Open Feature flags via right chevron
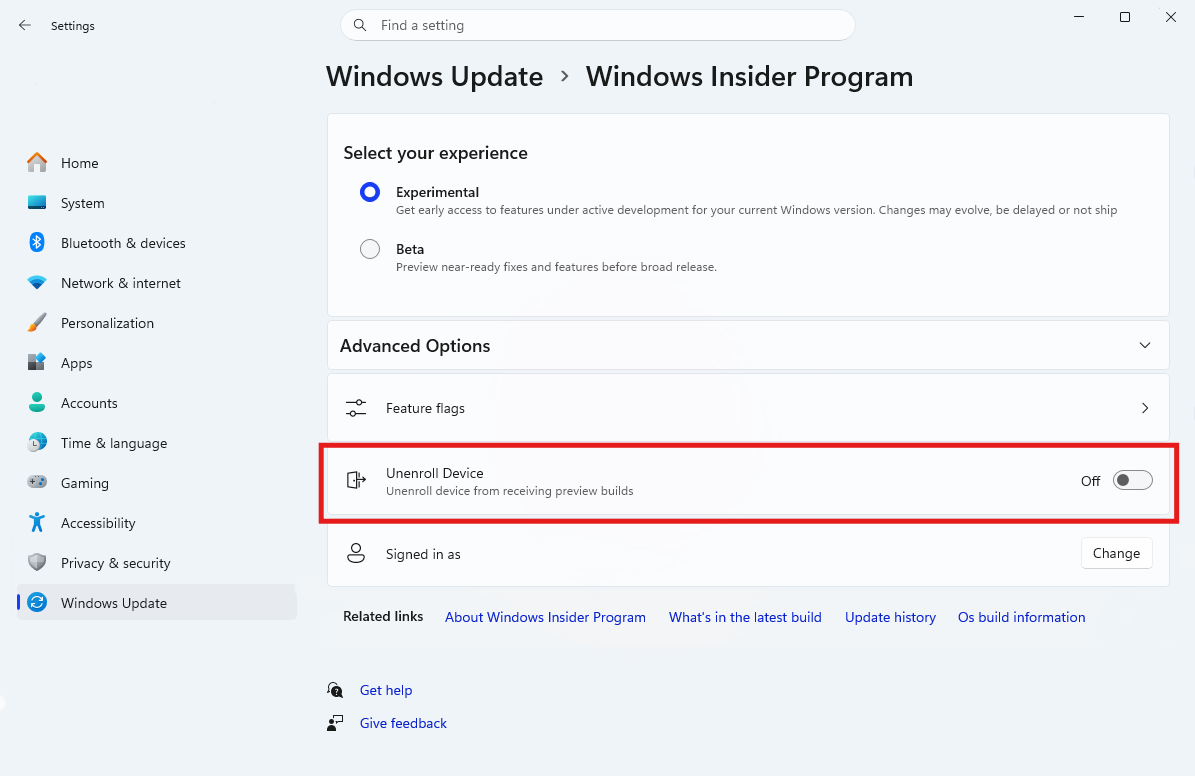Screen dimensions: 1195x776 (x=1145, y=408)
